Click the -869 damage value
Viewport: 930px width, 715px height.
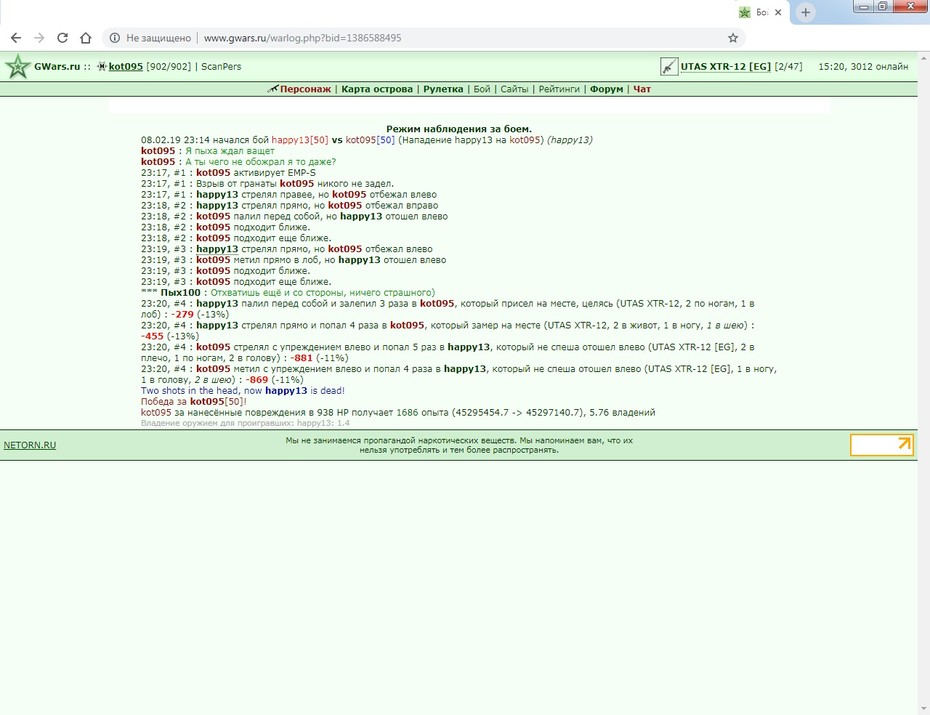click(257, 379)
